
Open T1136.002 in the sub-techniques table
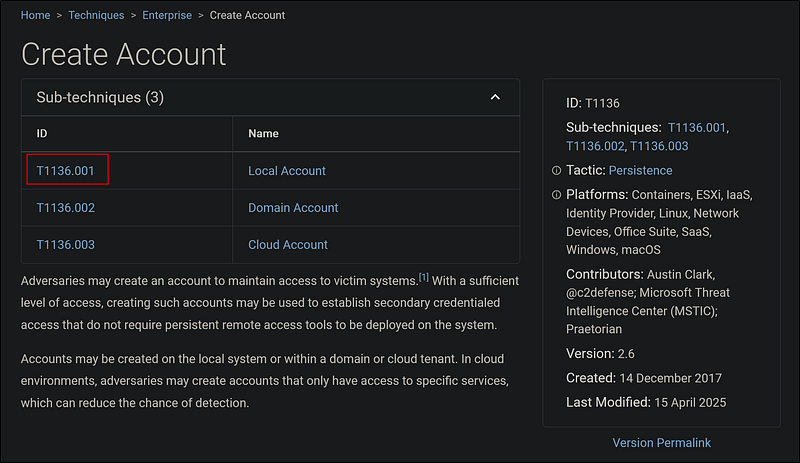pyautogui.click(x=65, y=208)
